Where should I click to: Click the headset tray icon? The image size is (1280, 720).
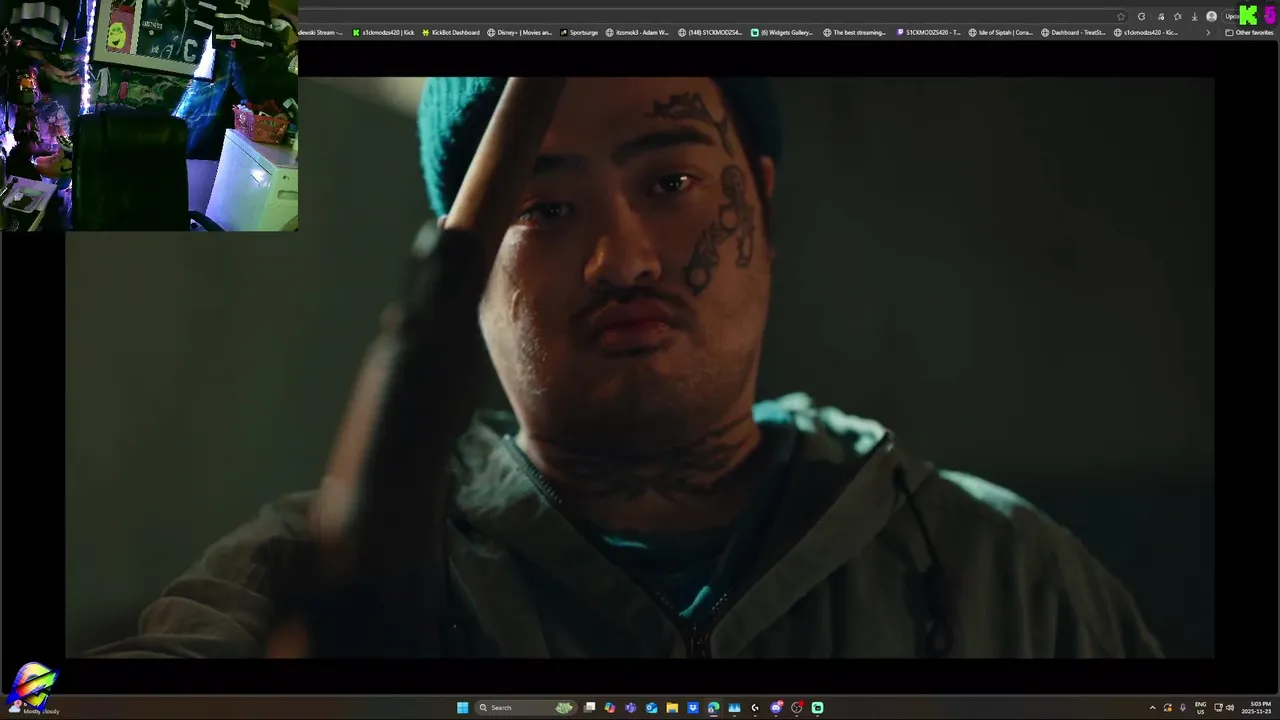coord(1167,708)
